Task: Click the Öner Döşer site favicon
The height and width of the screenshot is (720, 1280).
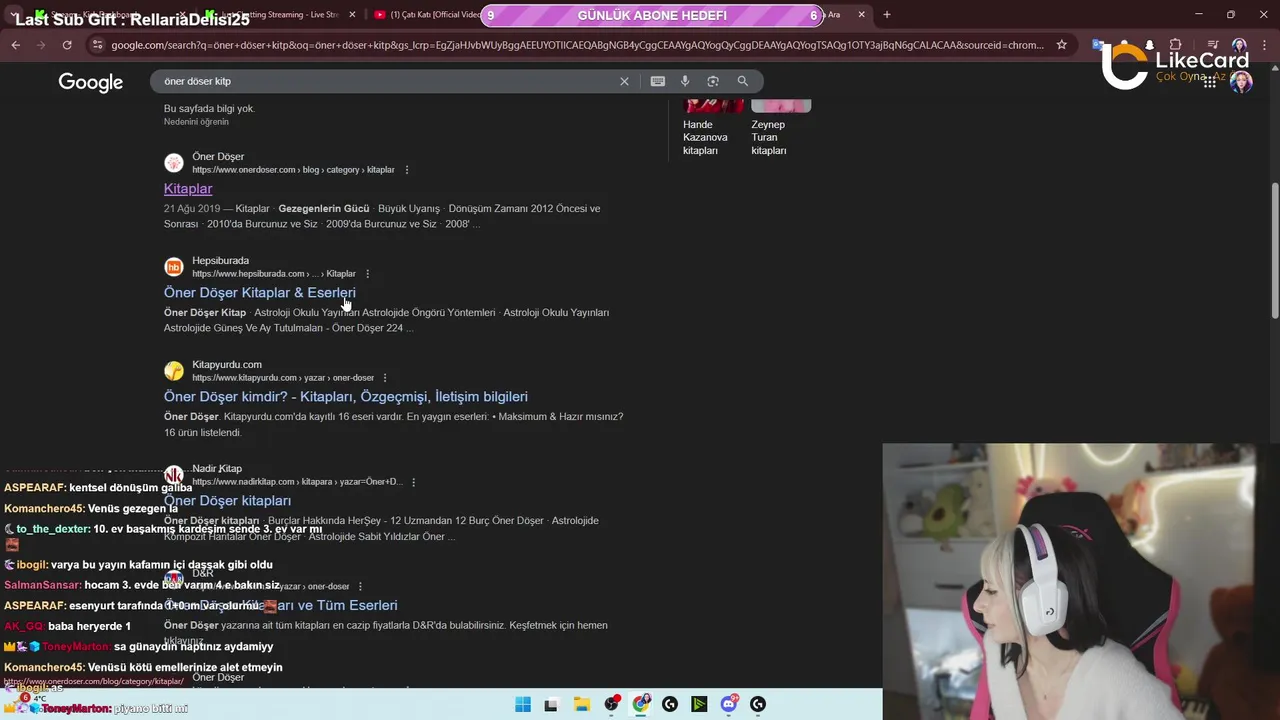Action: (174, 163)
